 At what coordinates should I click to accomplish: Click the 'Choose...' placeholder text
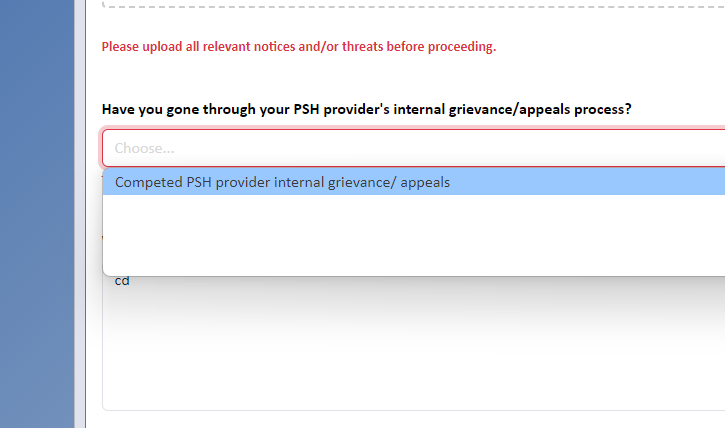point(144,148)
